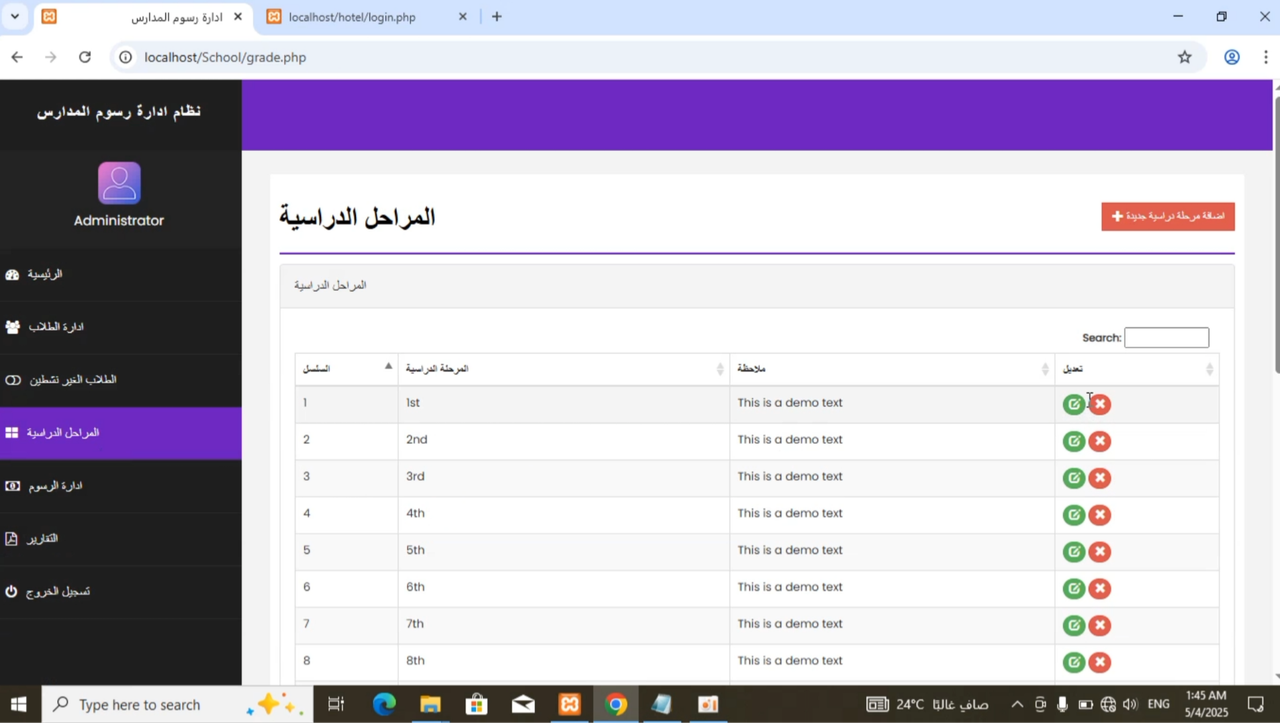This screenshot has width=1280, height=723.
Task: Click نظام ادارة رسوم المدارس title
Action: point(119,111)
